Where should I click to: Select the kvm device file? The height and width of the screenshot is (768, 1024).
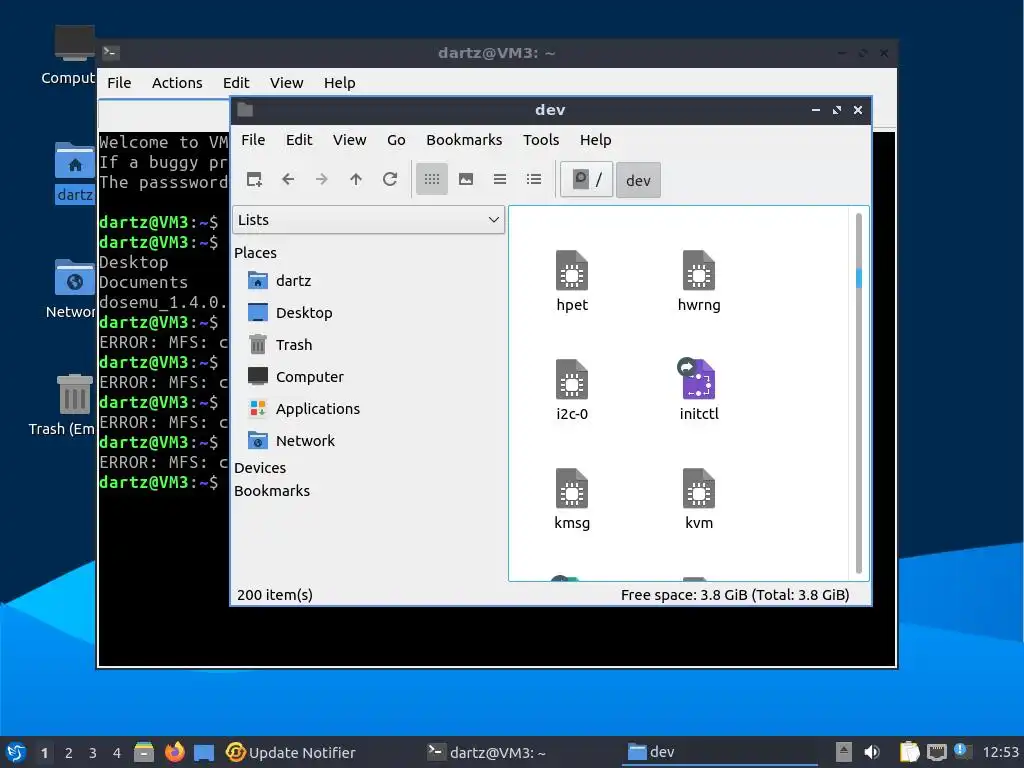click(699, 500)
